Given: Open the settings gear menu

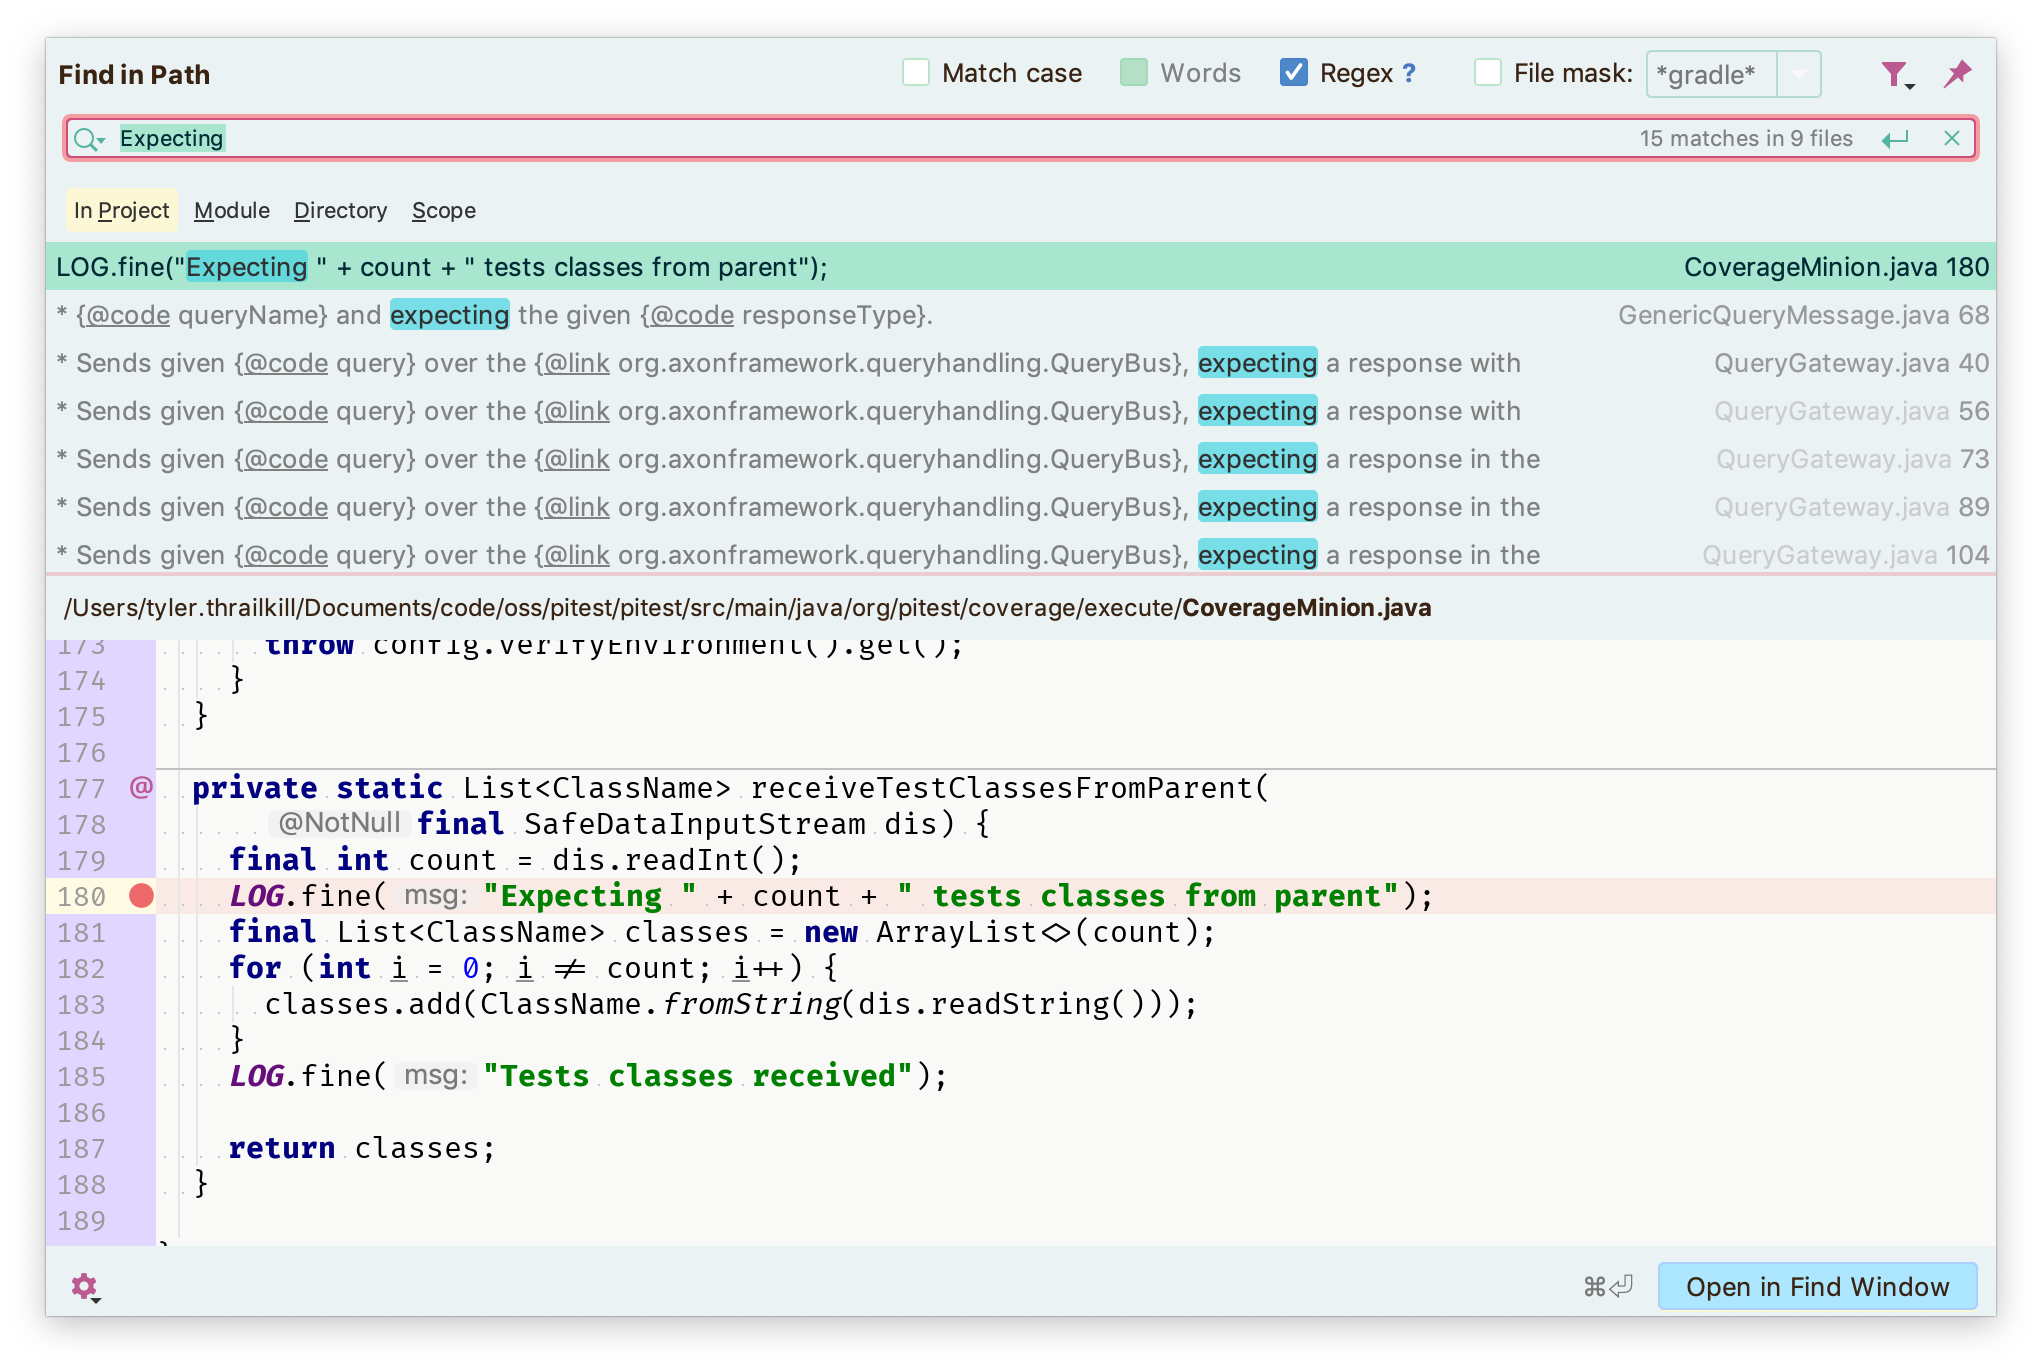Looking at the screenshot, I should point(85,1286).
